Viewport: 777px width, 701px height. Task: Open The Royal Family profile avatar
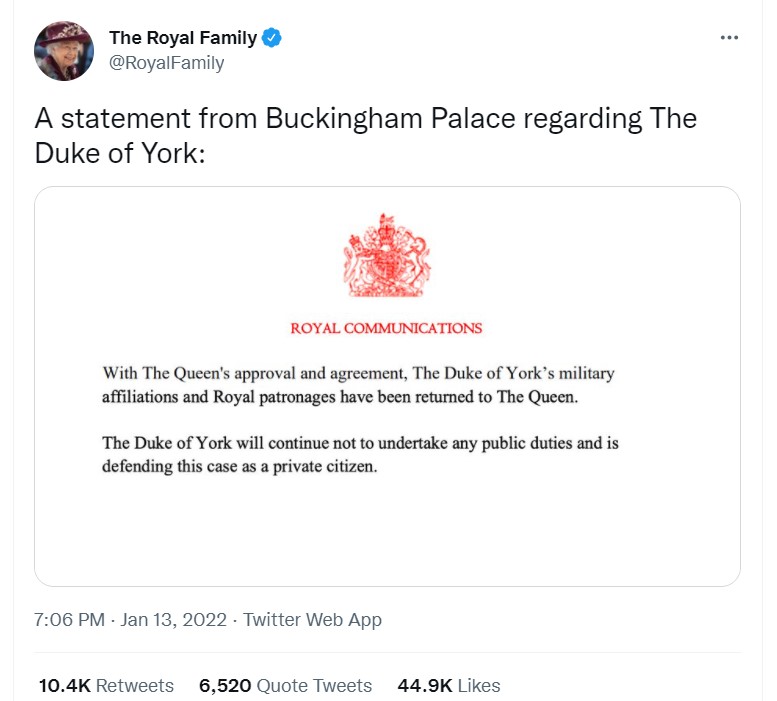[x=64, y=50]
